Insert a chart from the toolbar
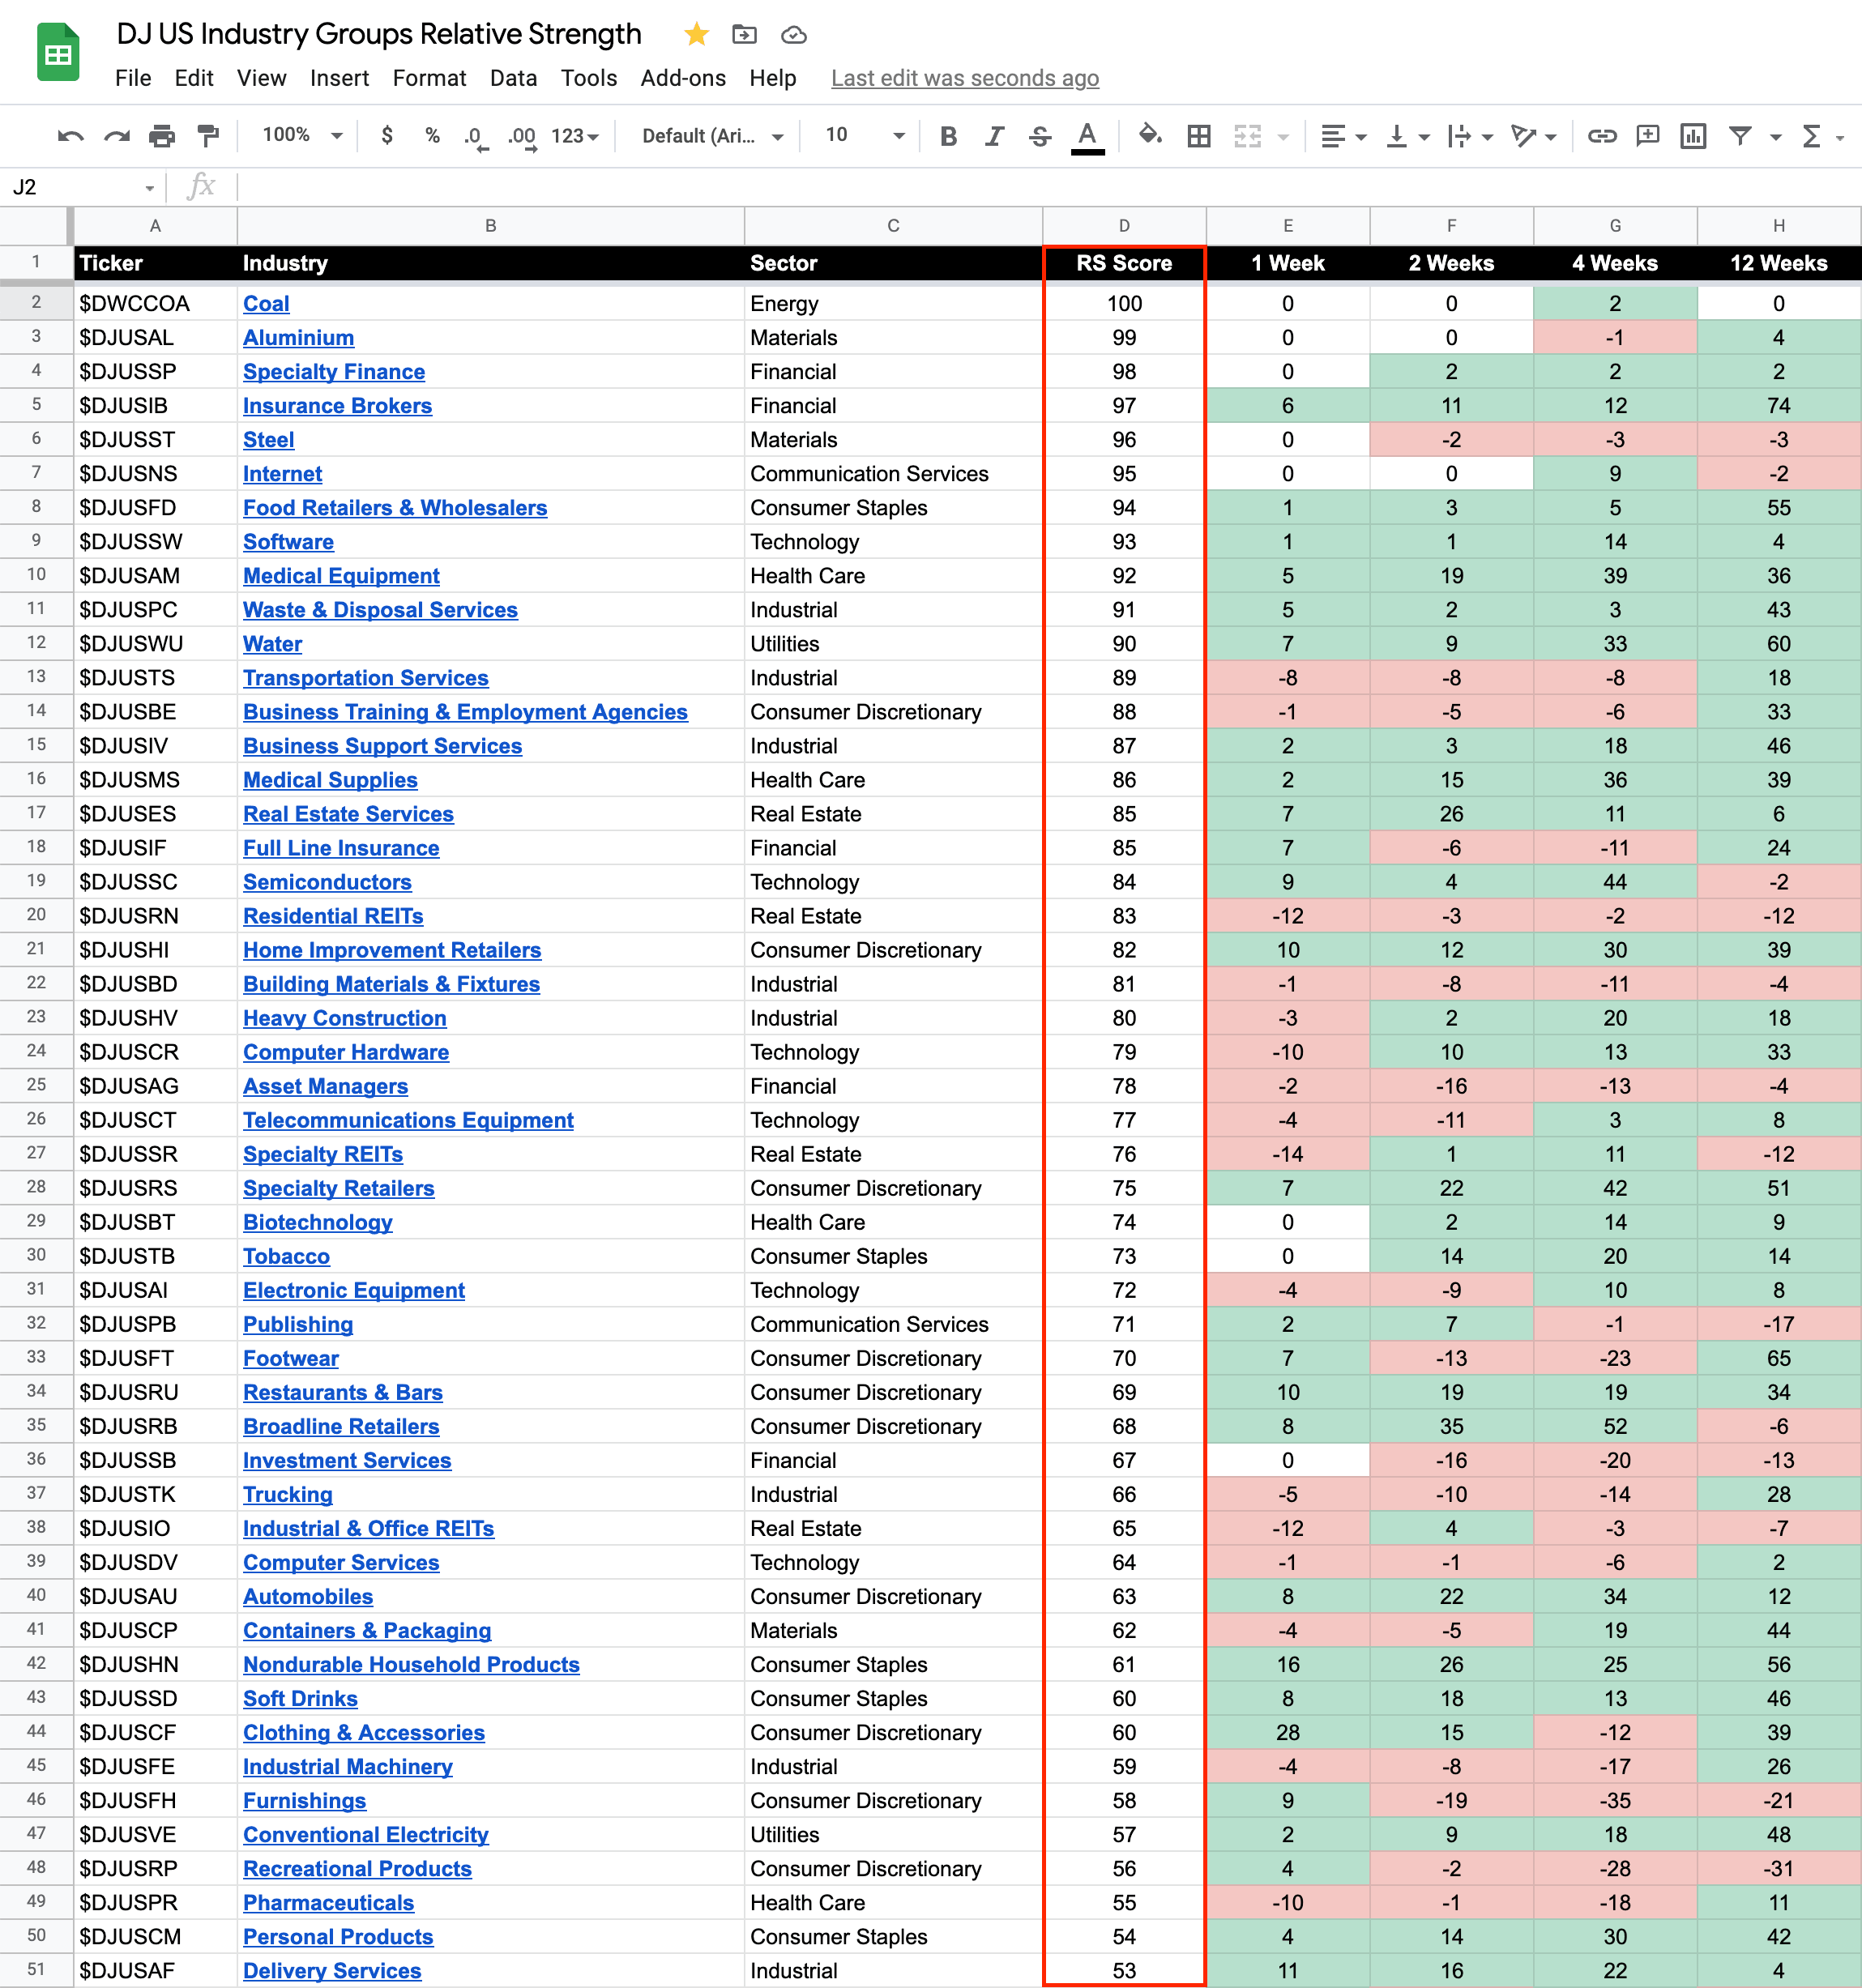Image resolution: width=1862 pixels, height=1988 pixels. pyautogui.click(x=1692, y=136)
